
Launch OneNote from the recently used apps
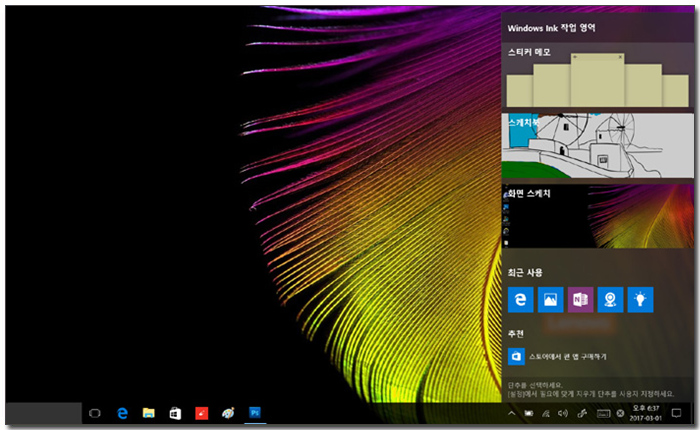point(580,299)
